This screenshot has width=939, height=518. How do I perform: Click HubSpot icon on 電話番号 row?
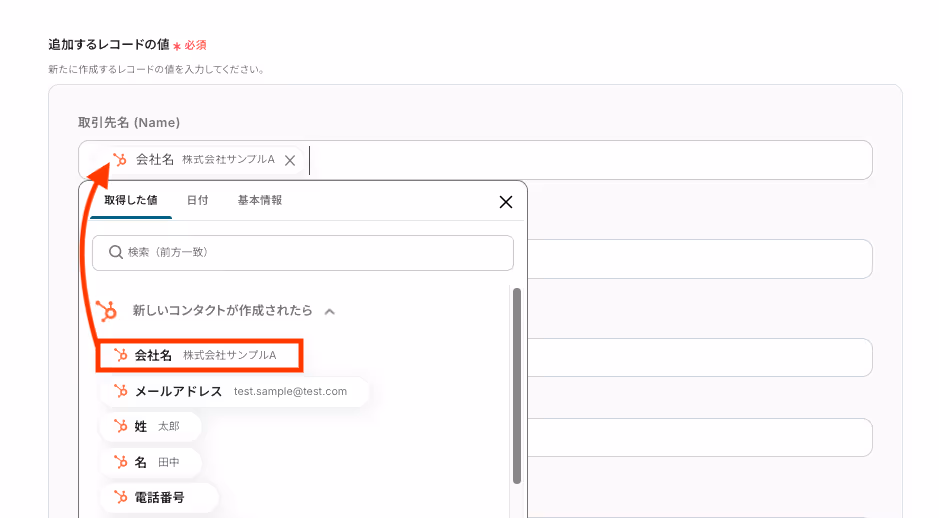pos(120,498)
